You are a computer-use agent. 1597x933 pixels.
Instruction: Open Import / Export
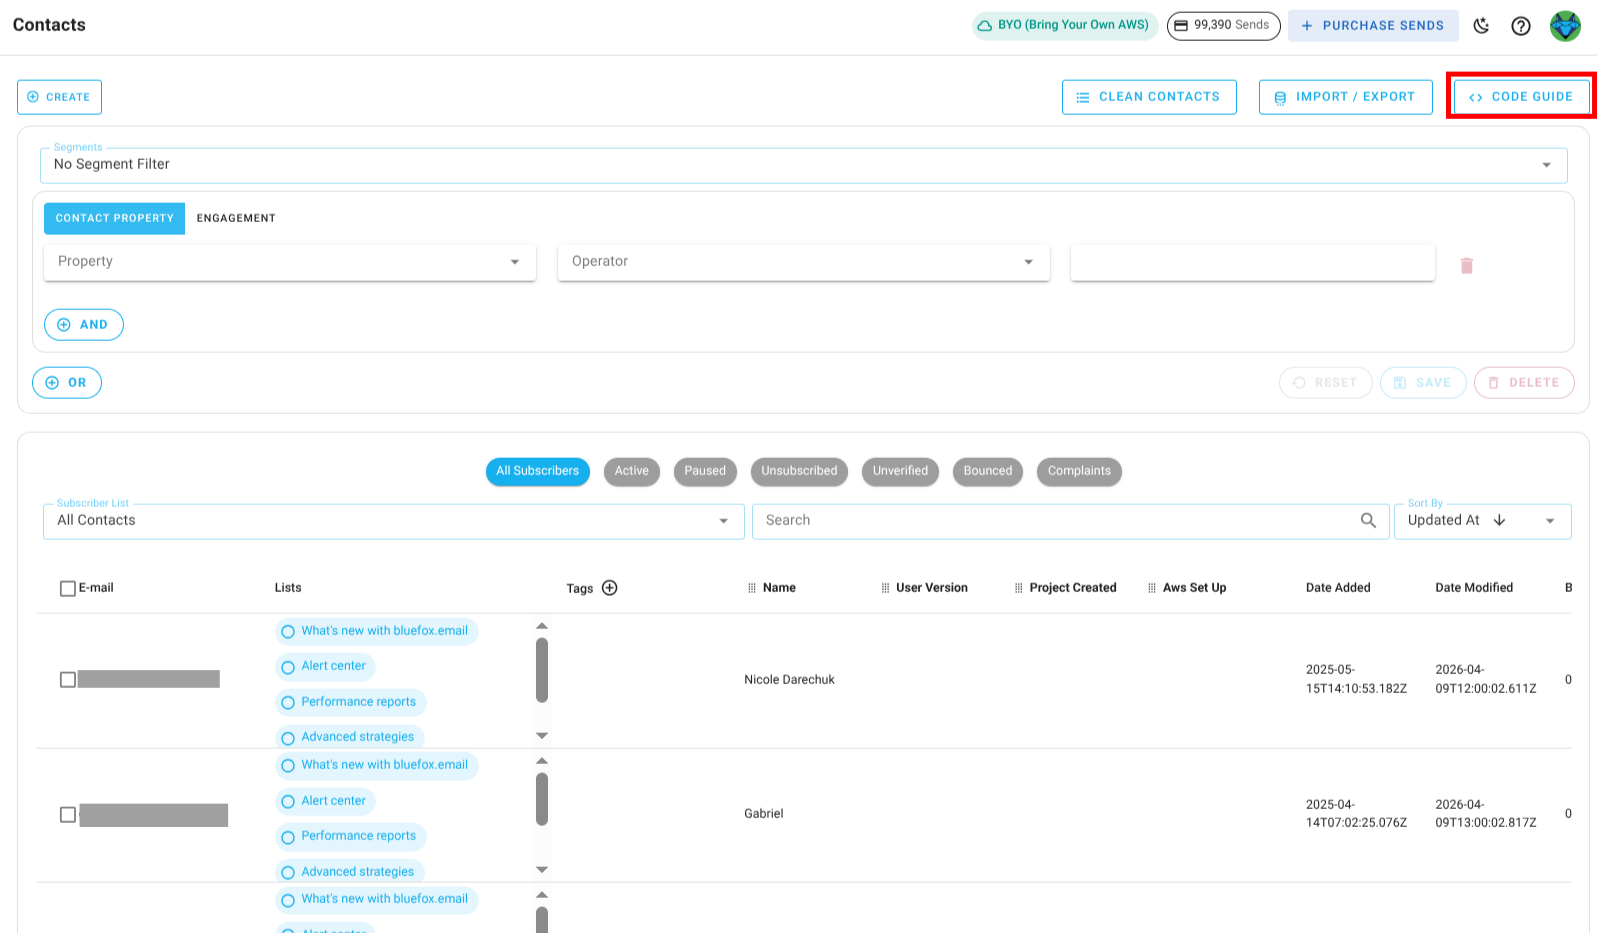[x=1345, y=97]
